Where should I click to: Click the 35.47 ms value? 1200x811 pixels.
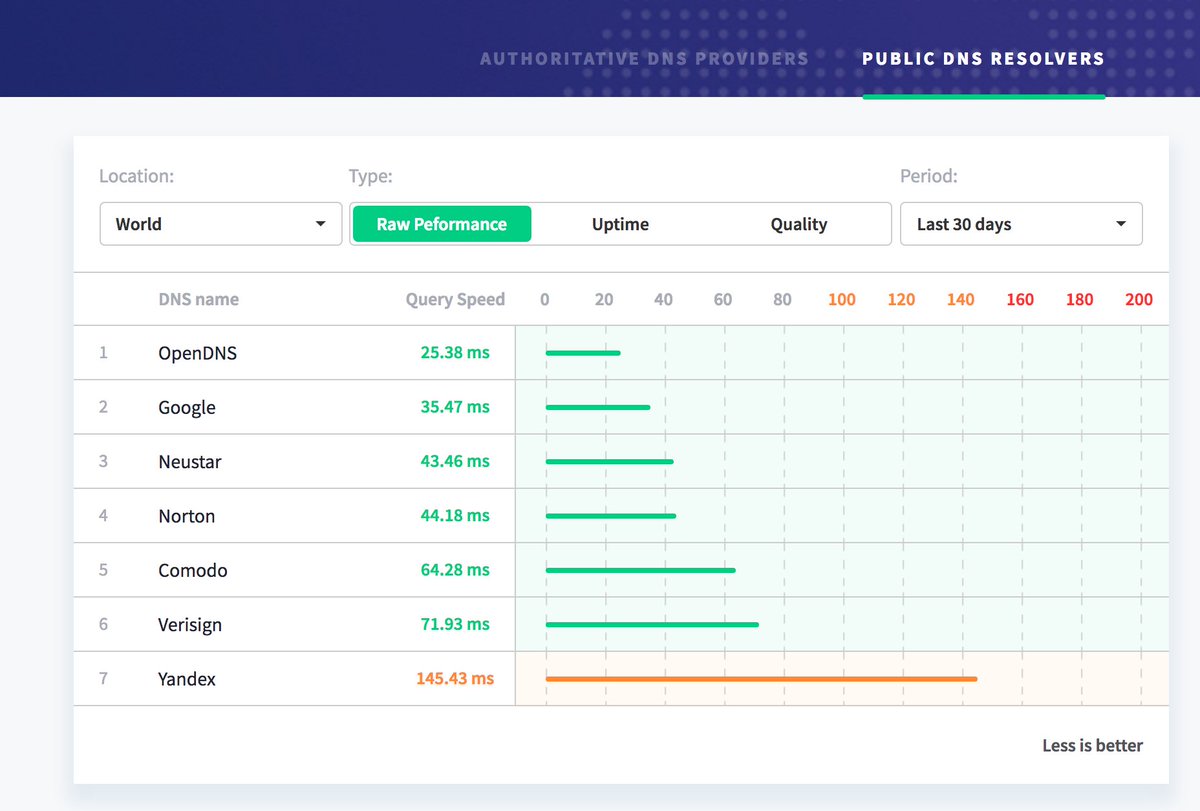coord(455,407)
